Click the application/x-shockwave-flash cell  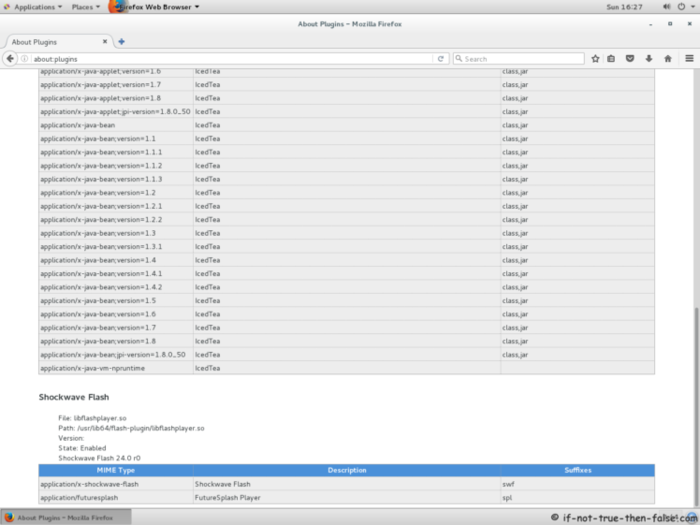116,484
